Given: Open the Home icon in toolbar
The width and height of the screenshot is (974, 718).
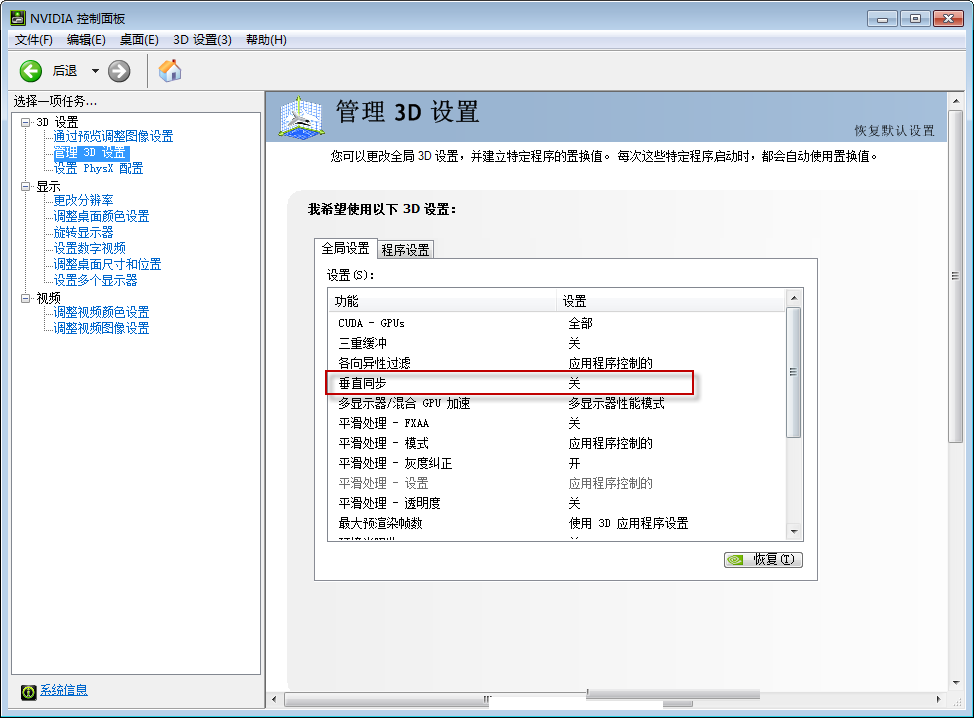Looking at the screenshot, I should (170, 71).
